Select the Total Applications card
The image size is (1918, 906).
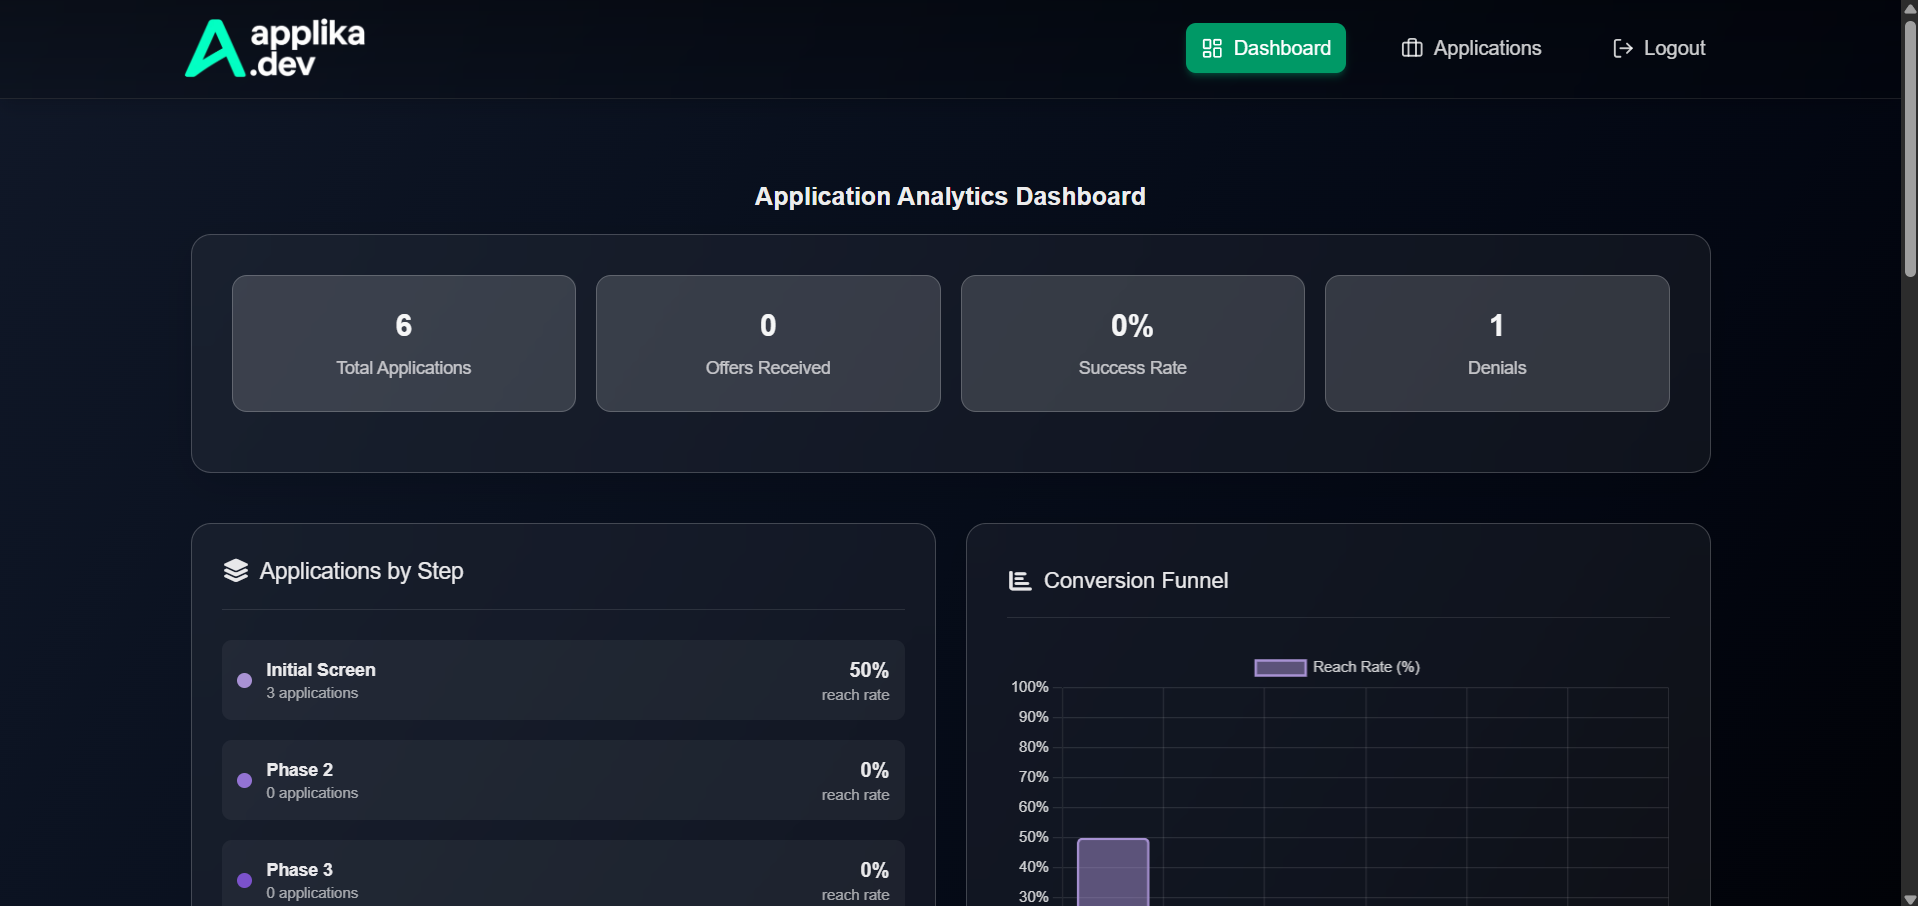(x=404, y=343)
